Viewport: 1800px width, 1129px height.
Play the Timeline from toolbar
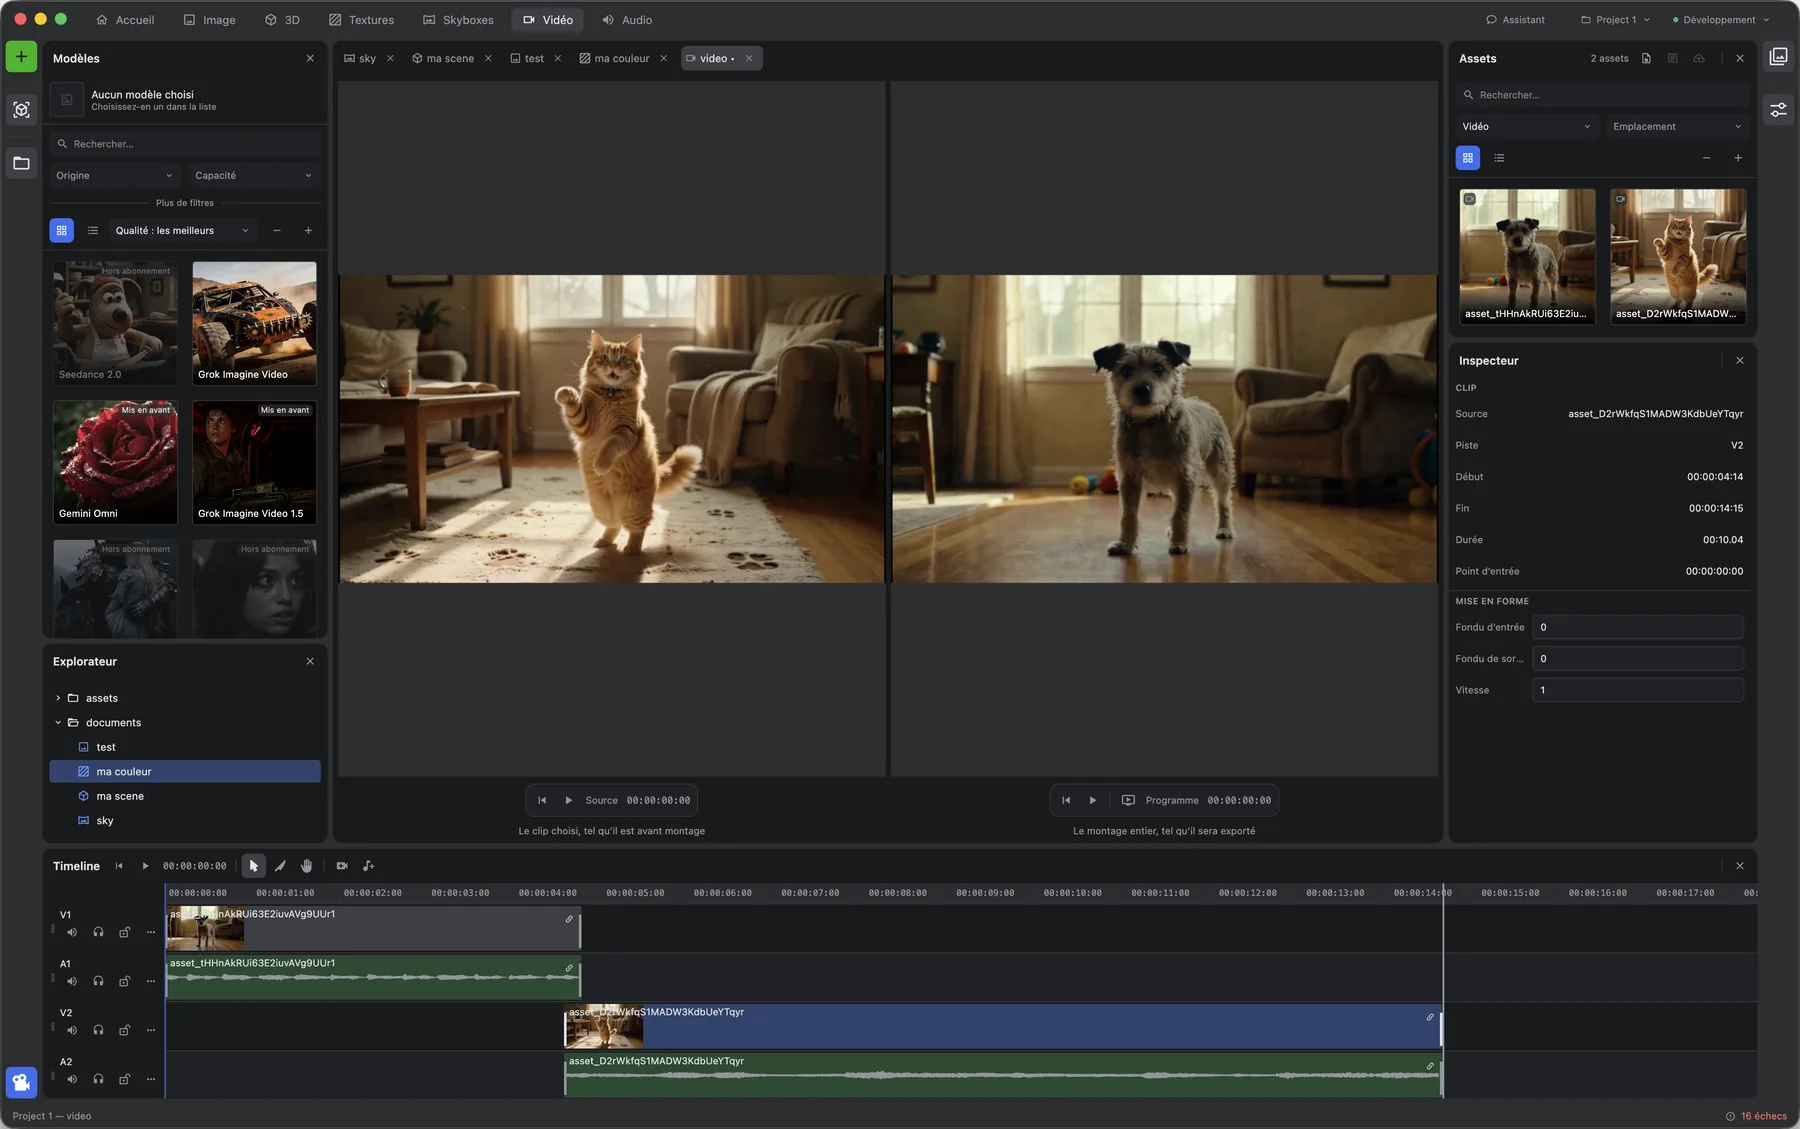145,866
